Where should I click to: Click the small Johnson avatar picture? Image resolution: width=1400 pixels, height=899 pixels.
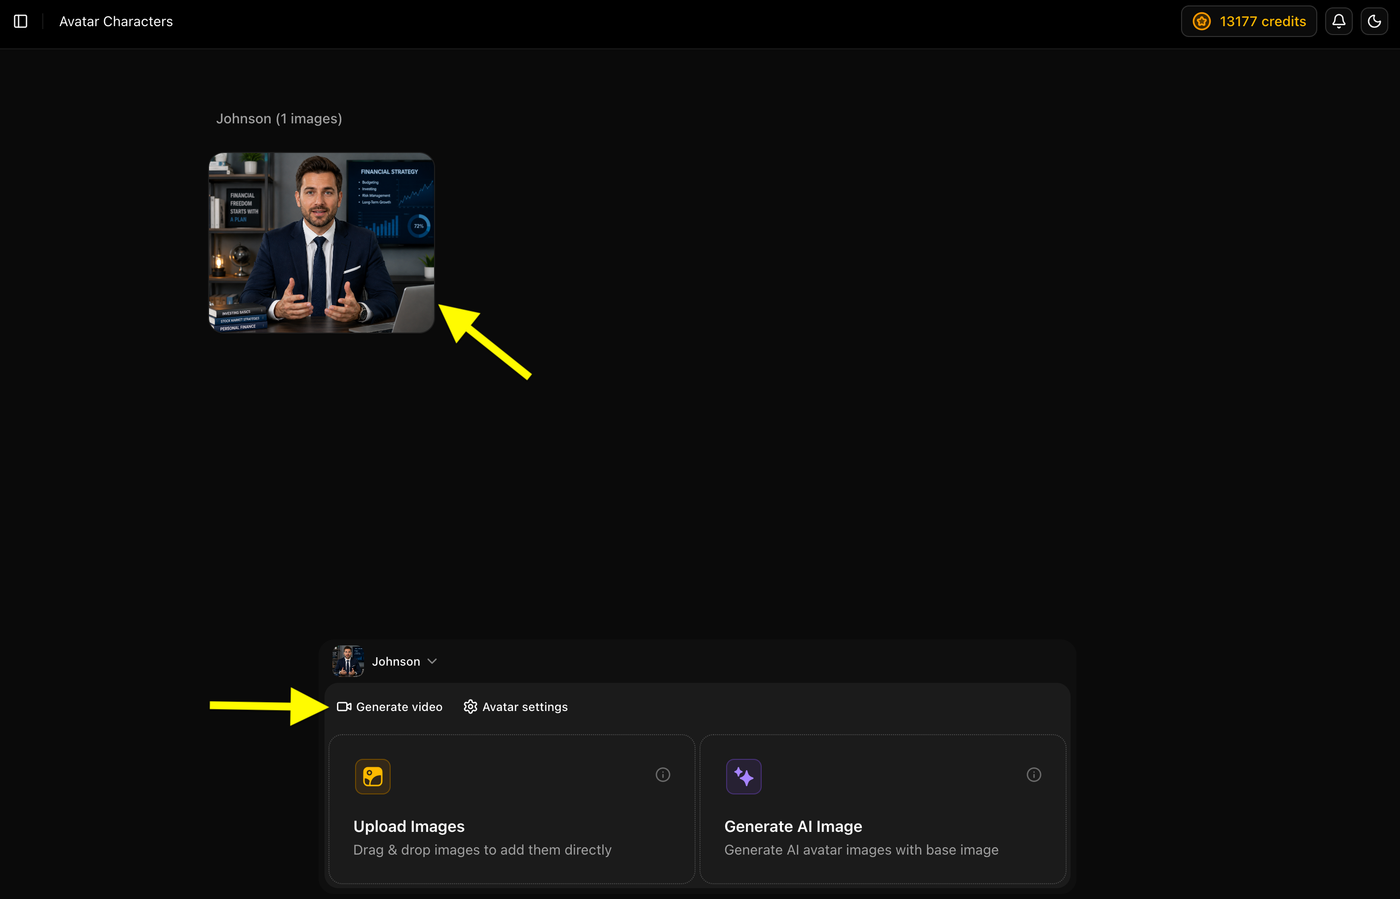(x=348, y=661)
